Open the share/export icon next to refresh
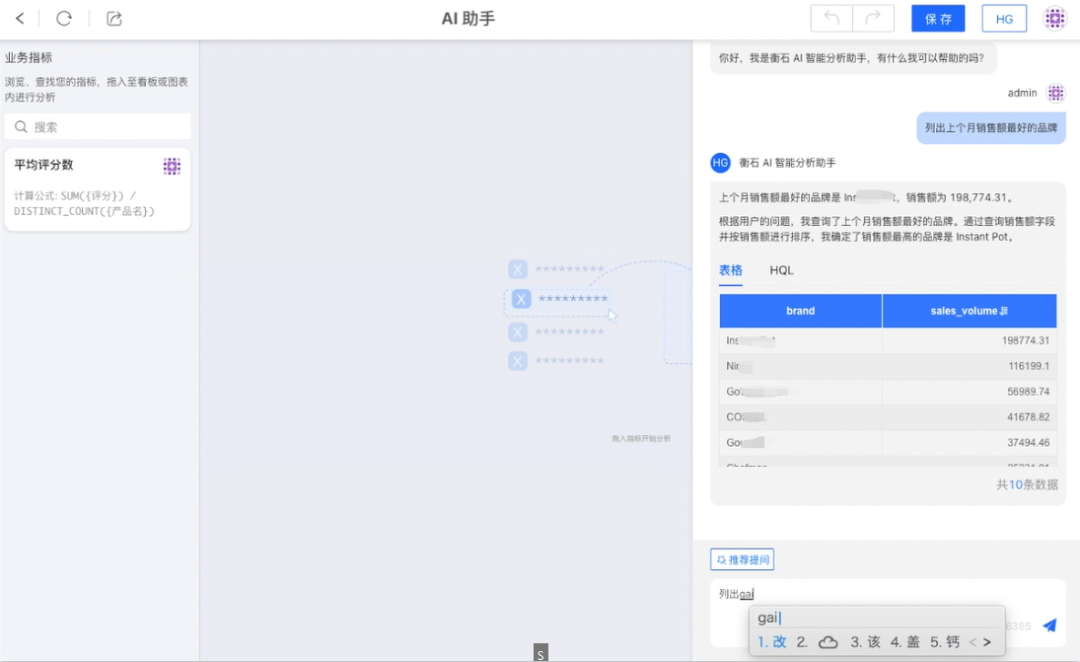The image size is (1080, 662). pyautogui.click(x=113, y=18)
